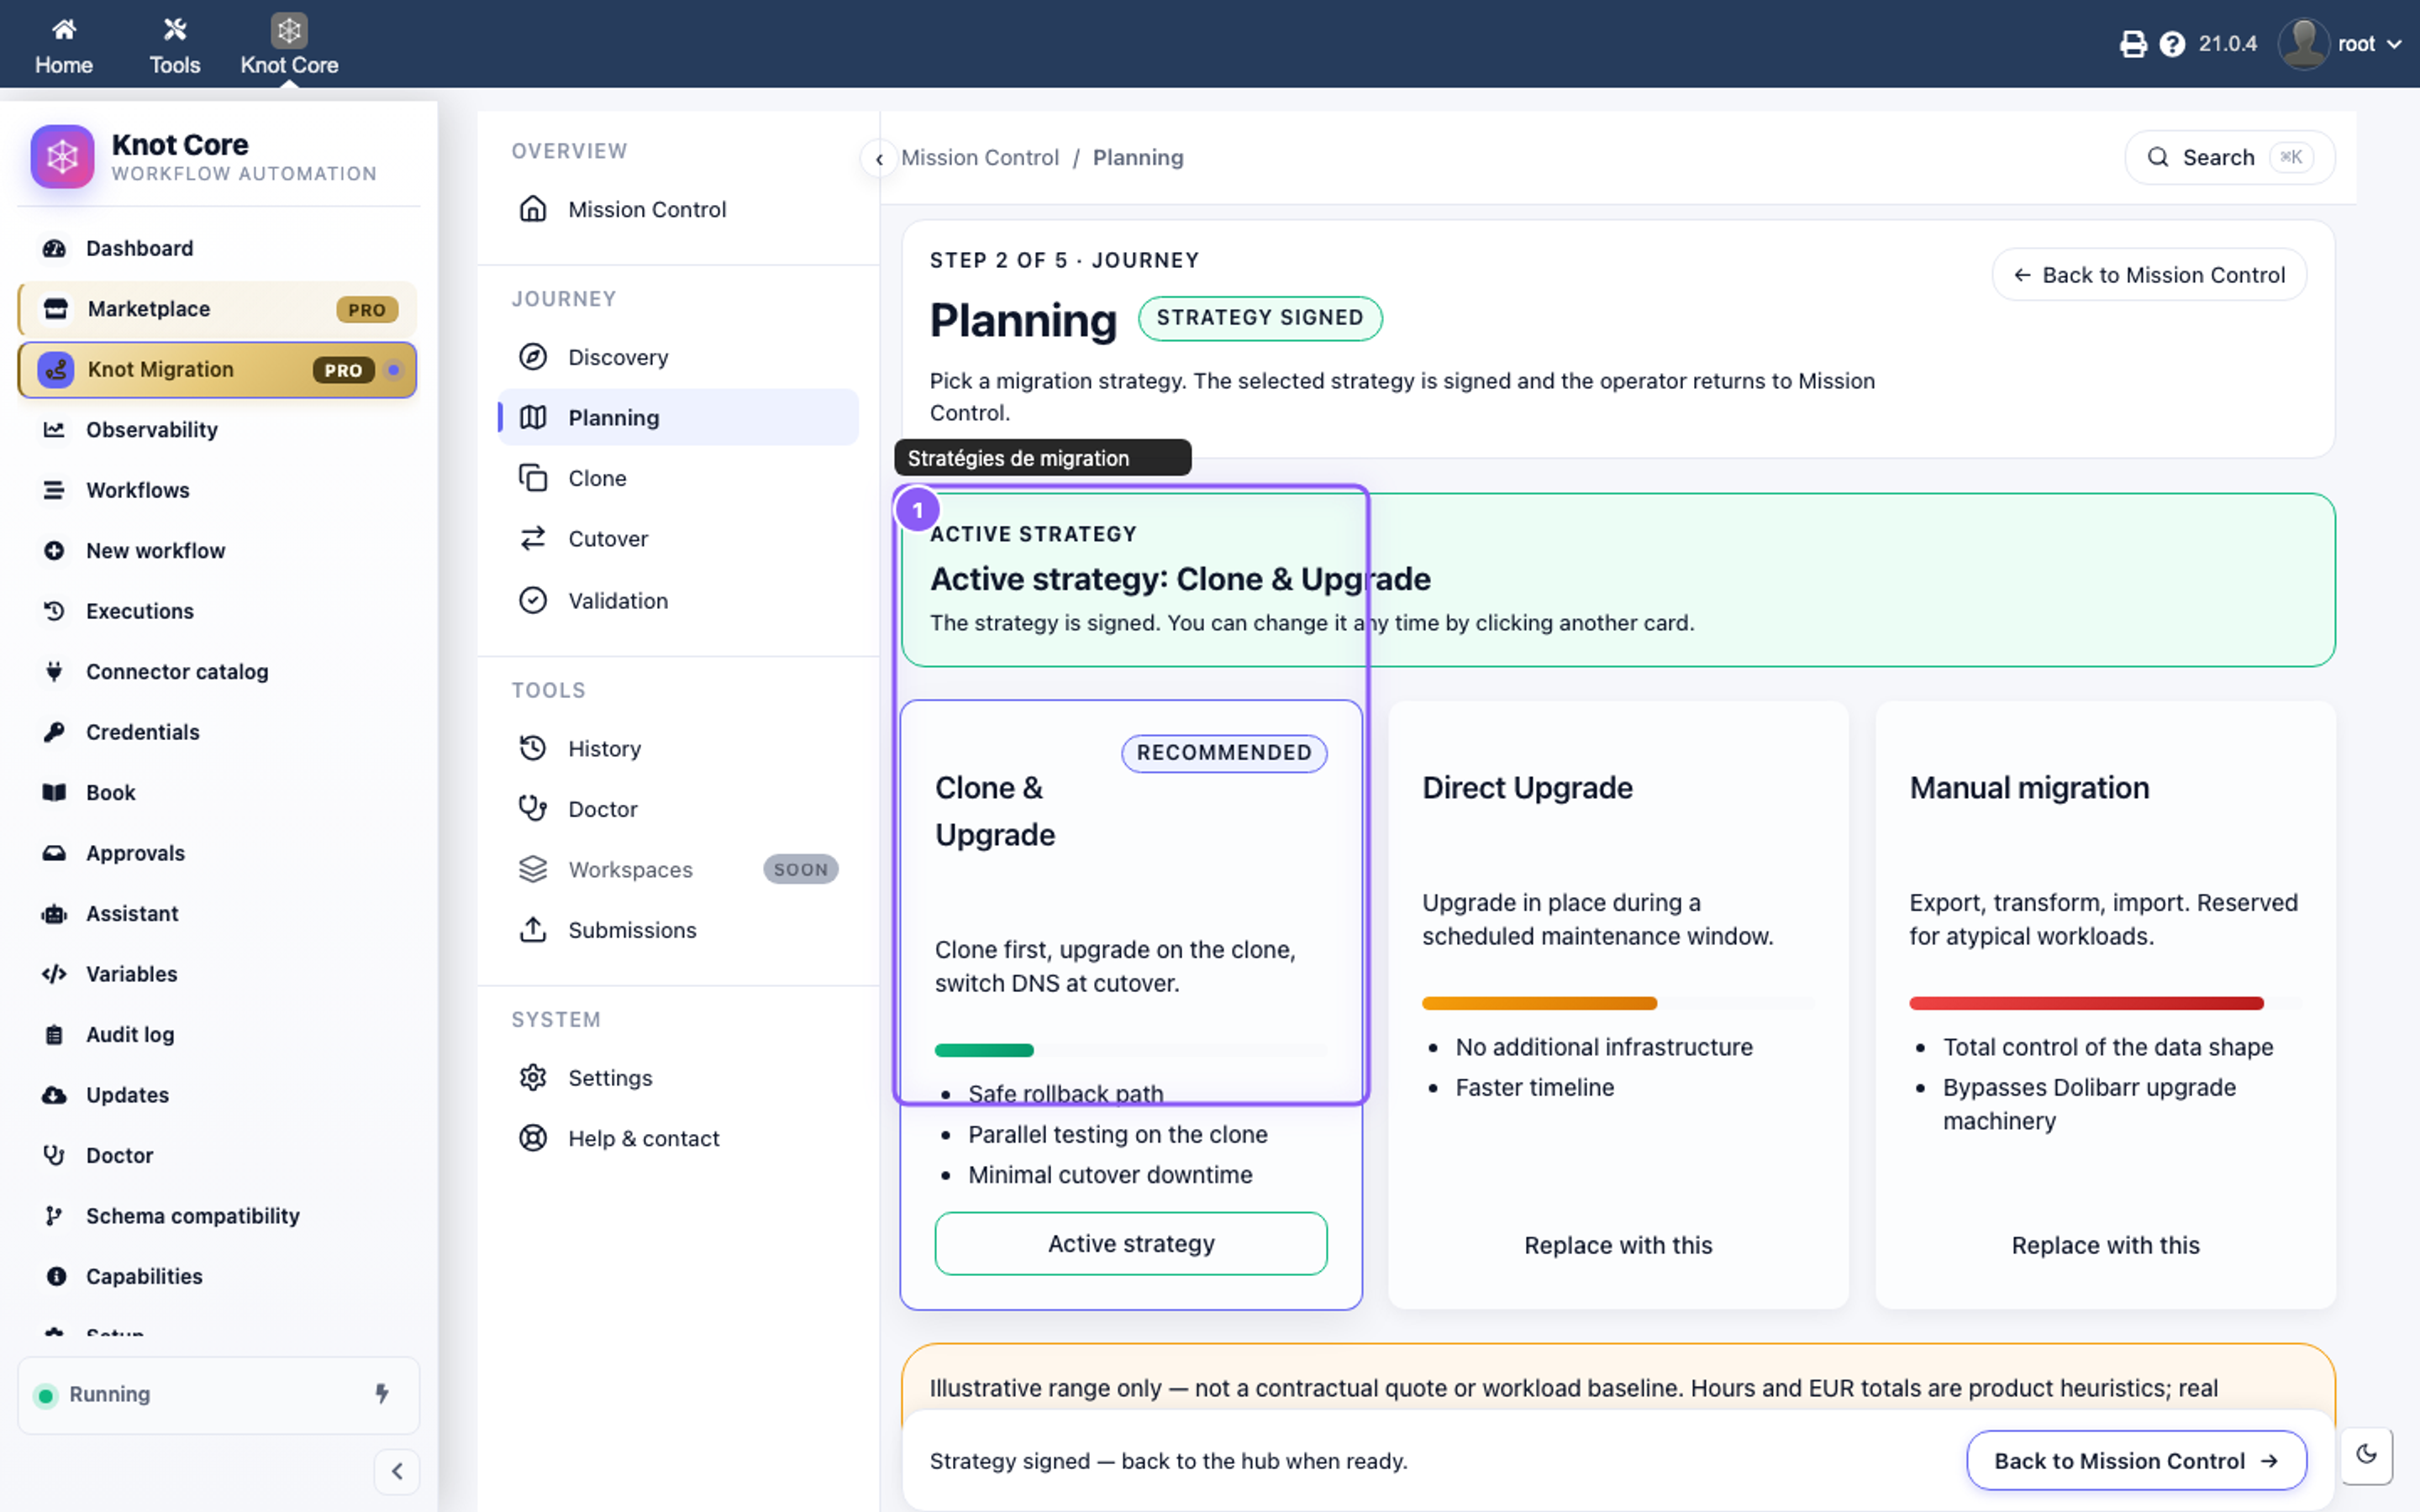Open the Validation journey step
This screenshot has width=2420, height=1512.
(678, 601)
